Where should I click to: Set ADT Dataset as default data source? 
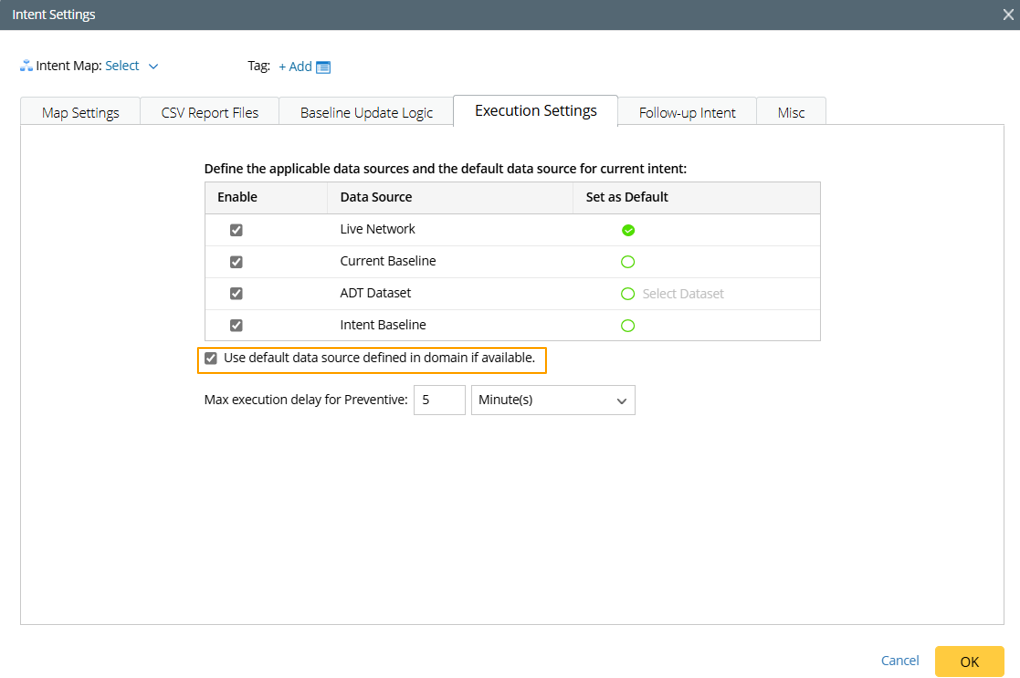point(628,294)
